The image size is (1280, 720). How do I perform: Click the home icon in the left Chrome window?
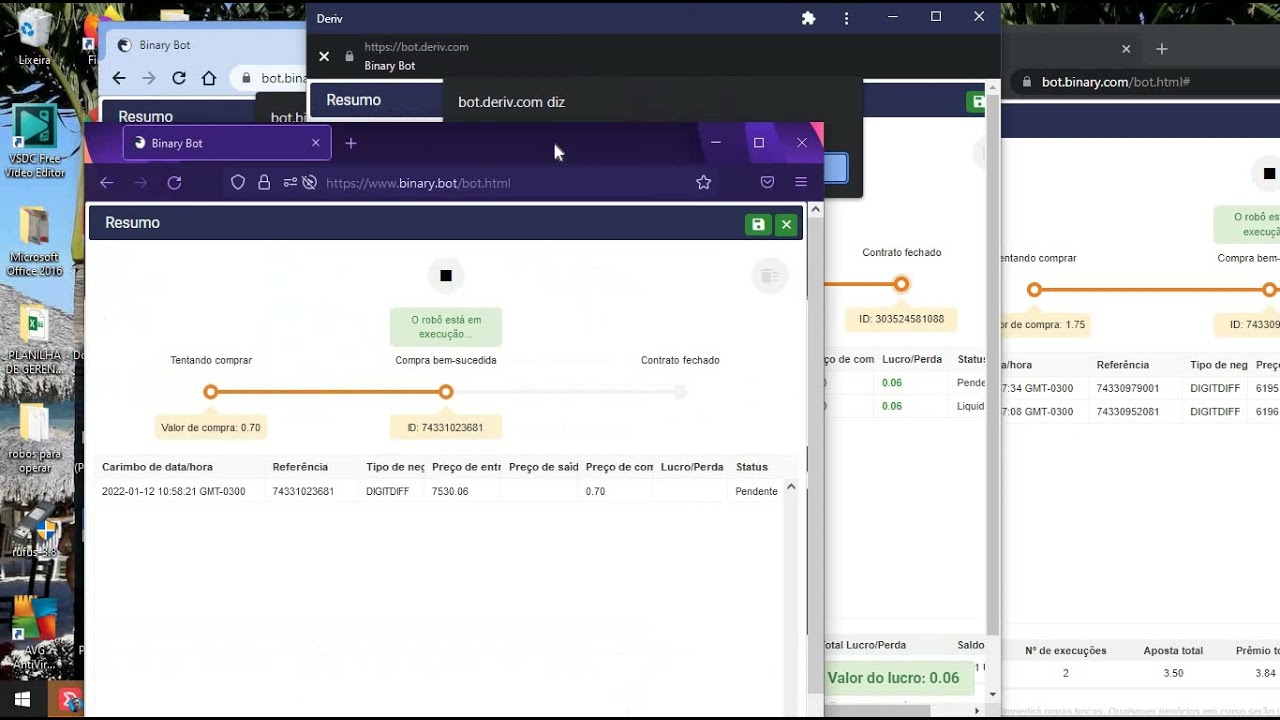209,78
